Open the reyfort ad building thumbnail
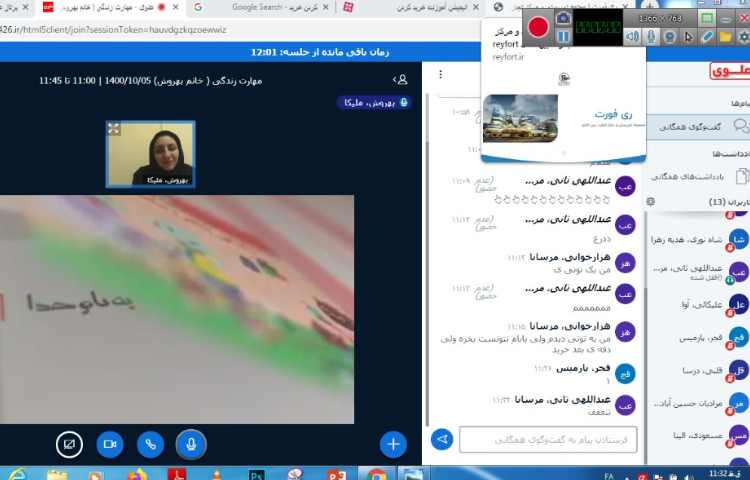 tap(520, 118)
